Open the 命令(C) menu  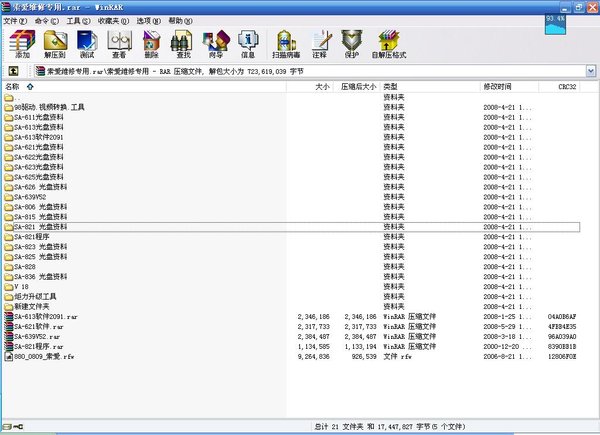[x=47, y=21]
